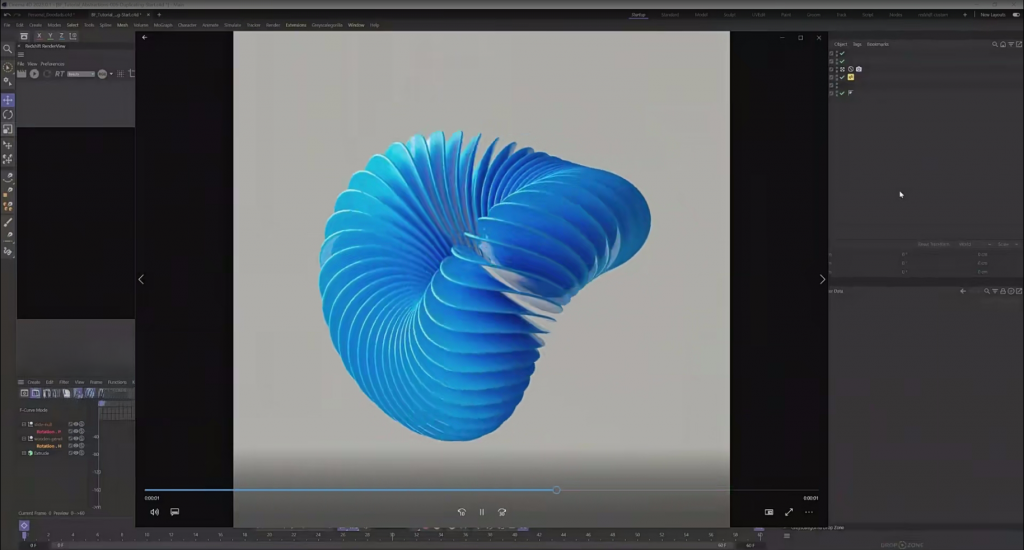
Task: Skip back in video player
Action: point(462,512)
